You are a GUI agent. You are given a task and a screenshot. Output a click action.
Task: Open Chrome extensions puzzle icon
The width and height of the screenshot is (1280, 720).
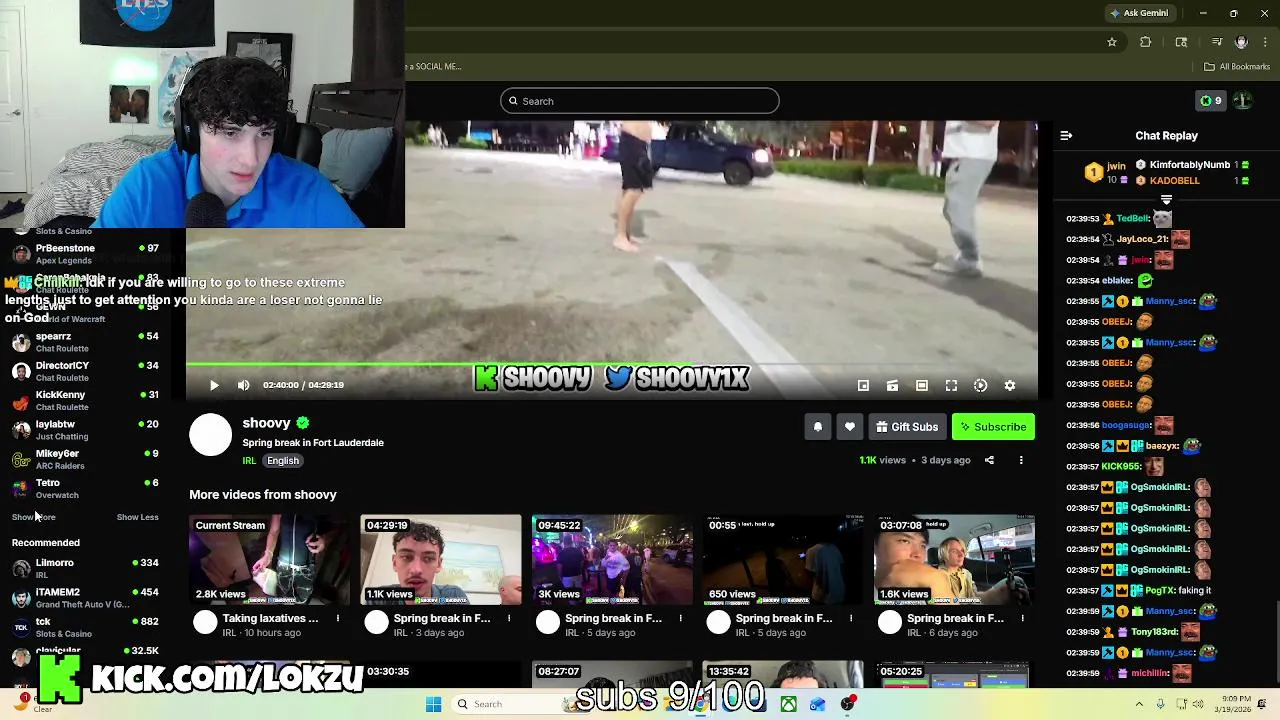(1146, 42)
